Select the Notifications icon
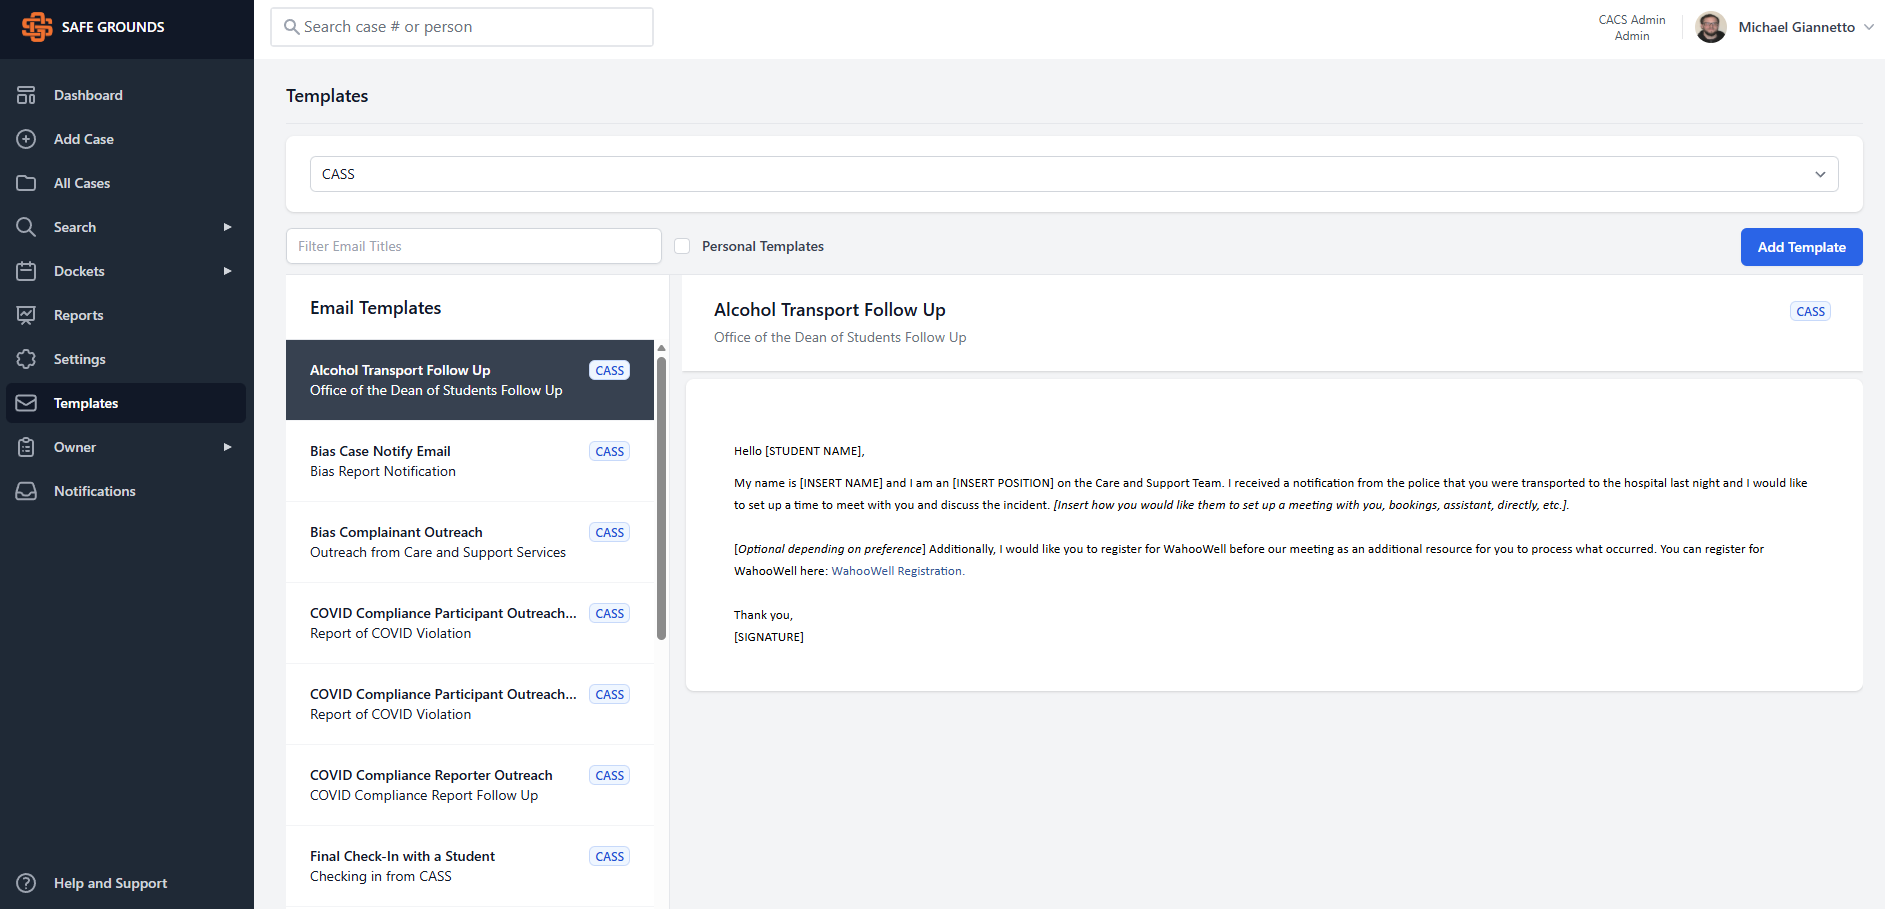1885x909 pixels. point(26,491)
